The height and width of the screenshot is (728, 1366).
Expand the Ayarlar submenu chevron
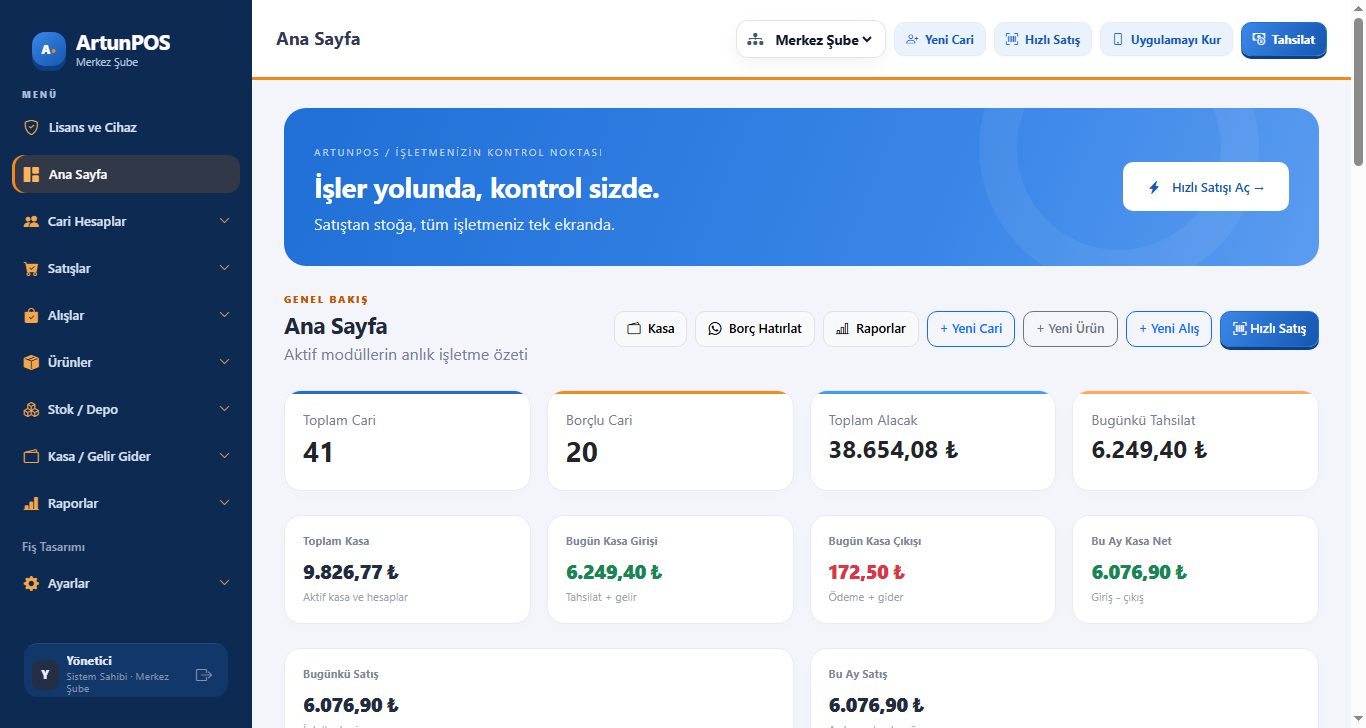click(x=224, y=583)
